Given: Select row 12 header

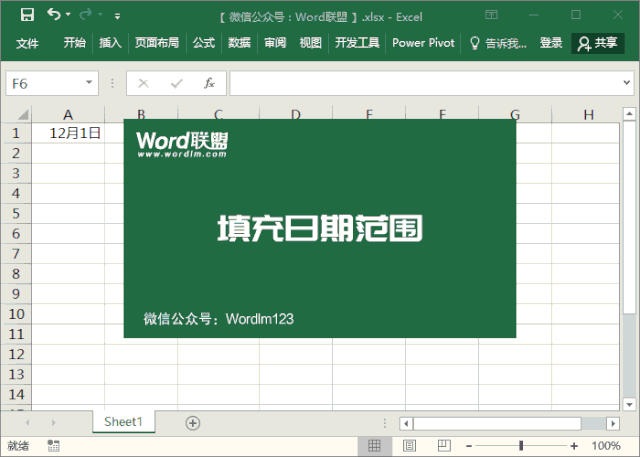Looking at the screenshot, I should [16, 354].
